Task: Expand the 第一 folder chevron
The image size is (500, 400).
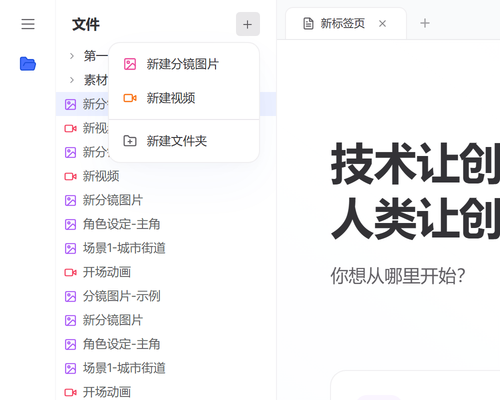Action: [x=72, y=56]
